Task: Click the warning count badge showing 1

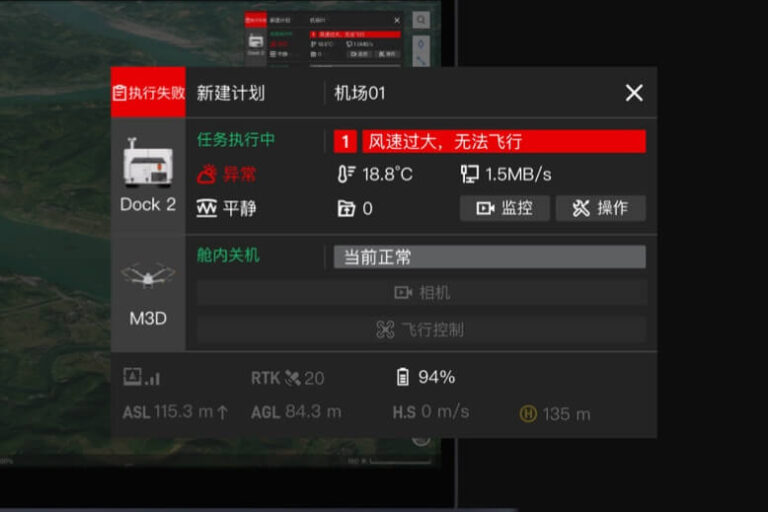Action: 345,142
